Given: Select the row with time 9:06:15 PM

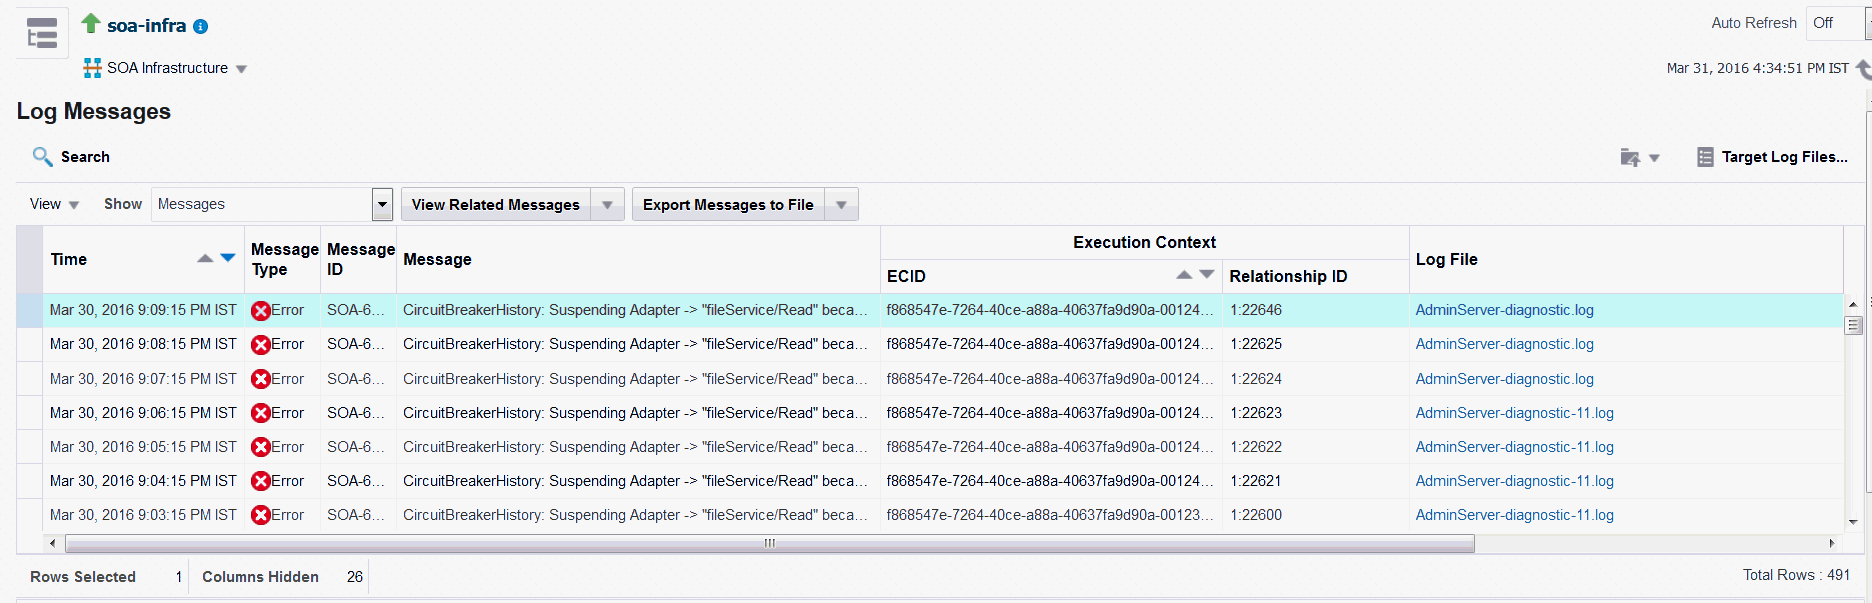Looking at the screenshot, I should coord(143,413).
